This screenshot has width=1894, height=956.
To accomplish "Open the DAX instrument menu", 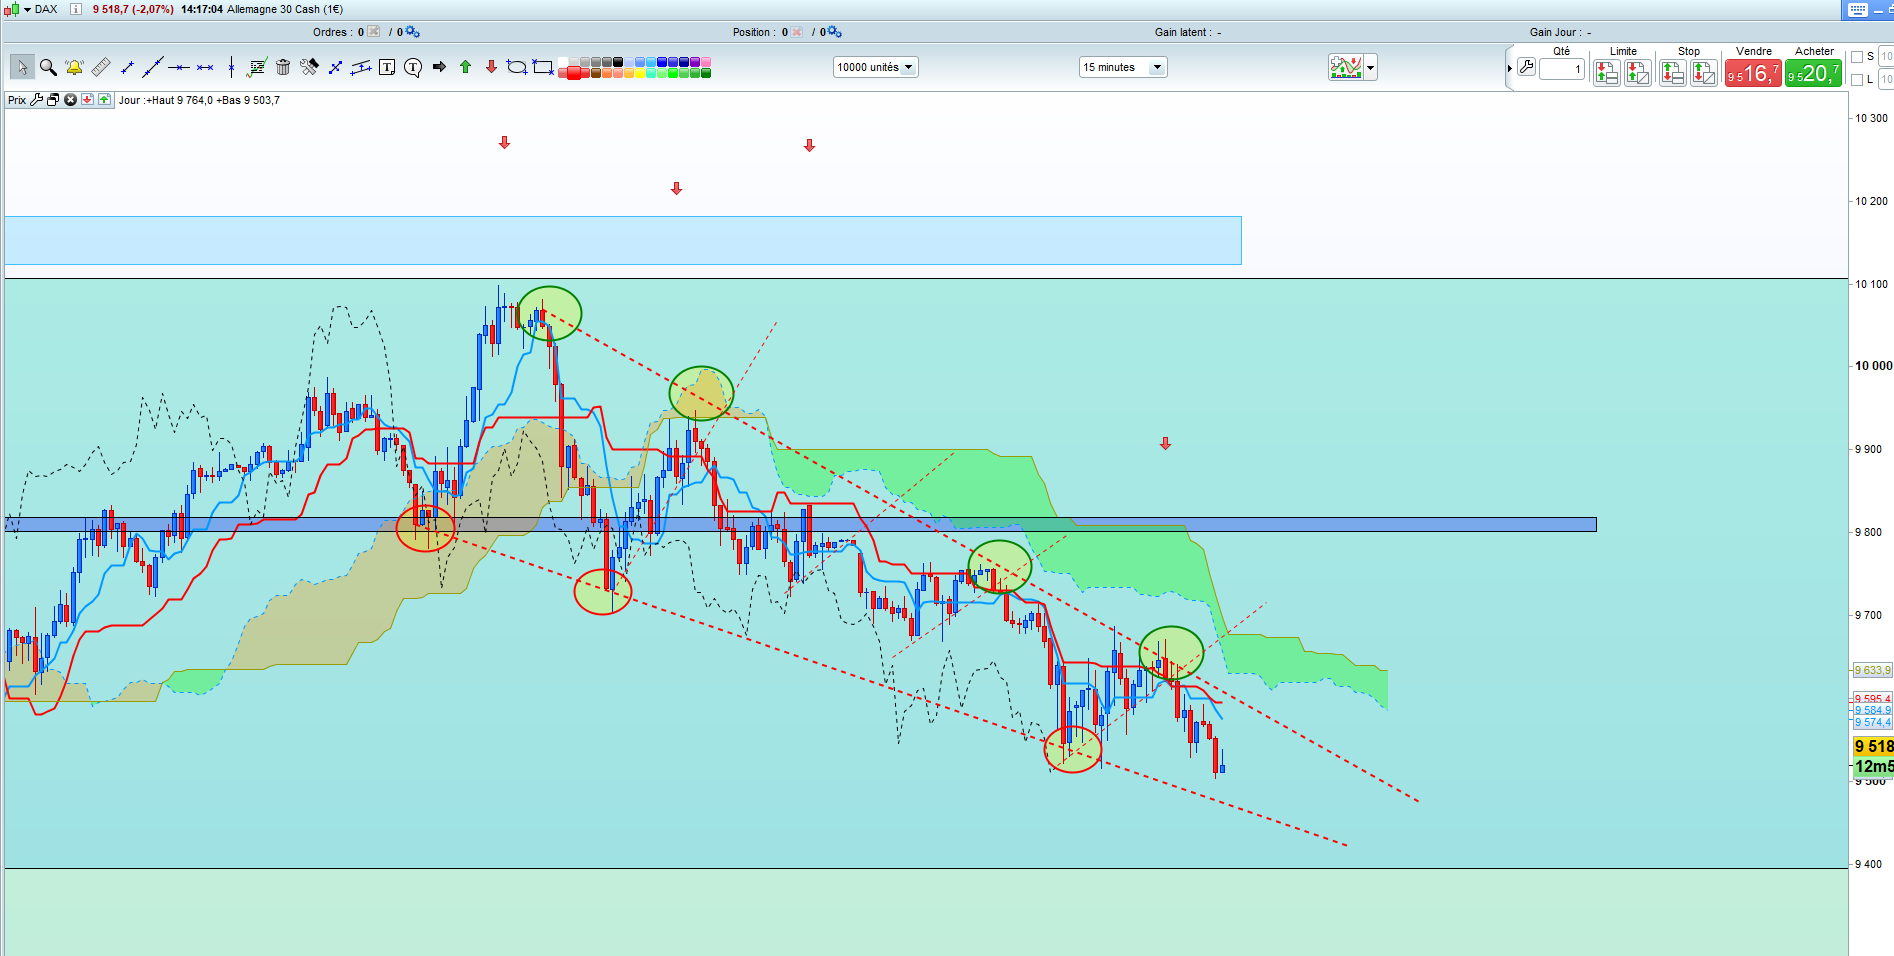I will click(x=38, y=9).
